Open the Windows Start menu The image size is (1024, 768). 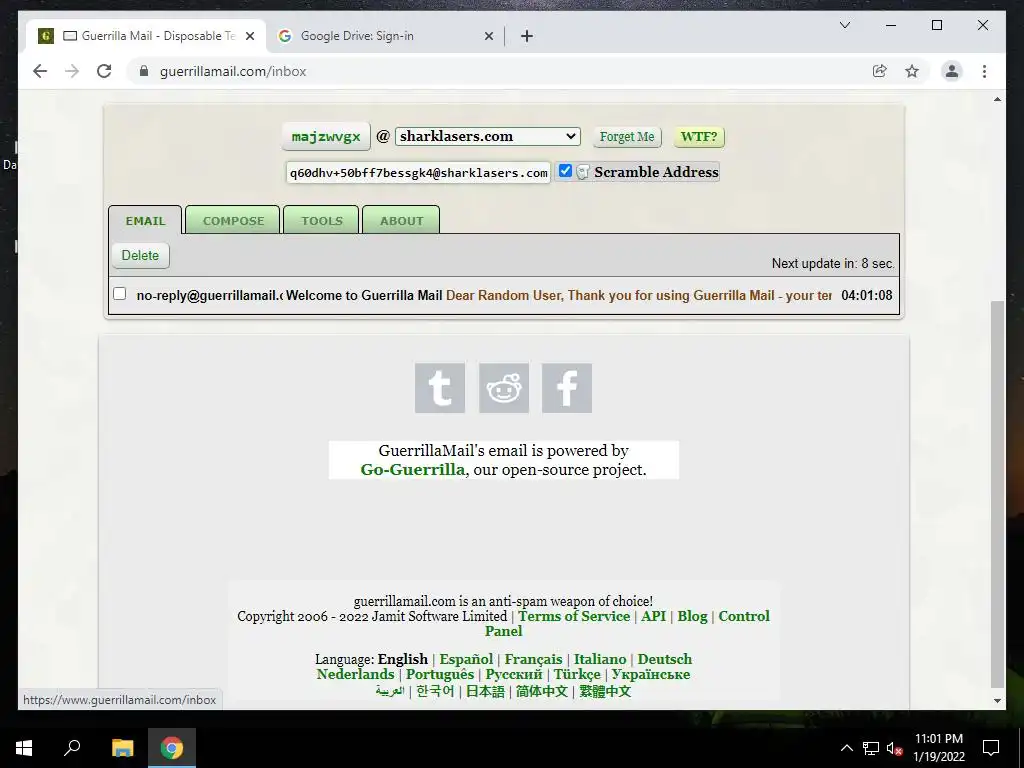(24, 748)
